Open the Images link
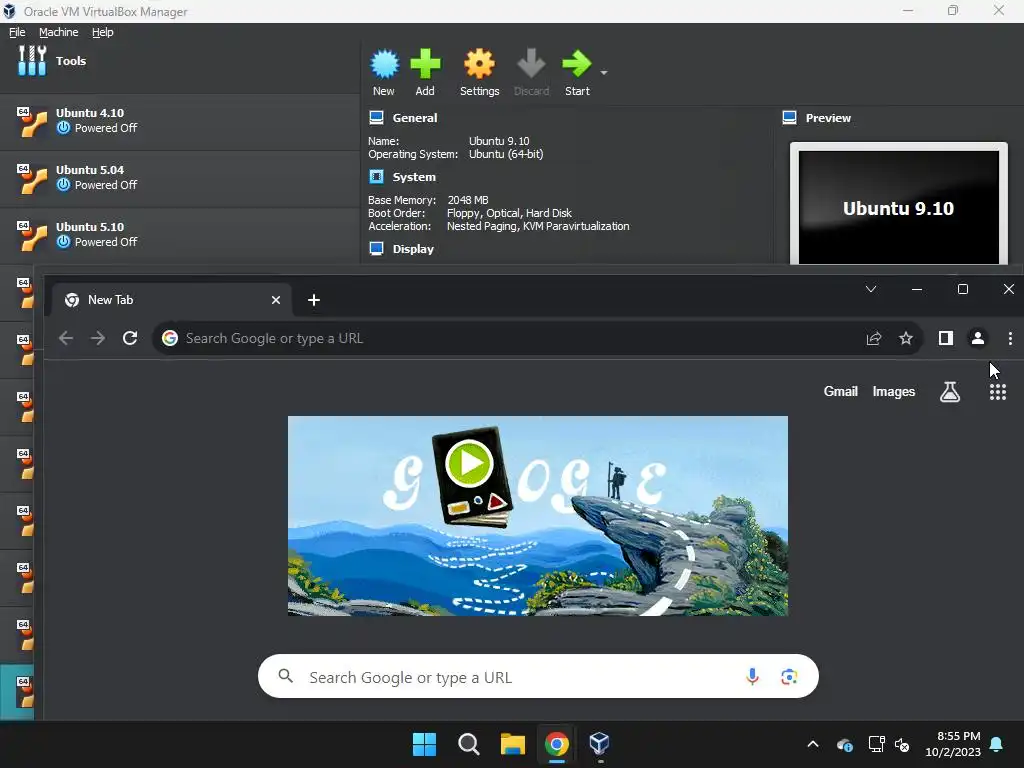This screenshot has width=1024, height=768. [x=893, y=391]
